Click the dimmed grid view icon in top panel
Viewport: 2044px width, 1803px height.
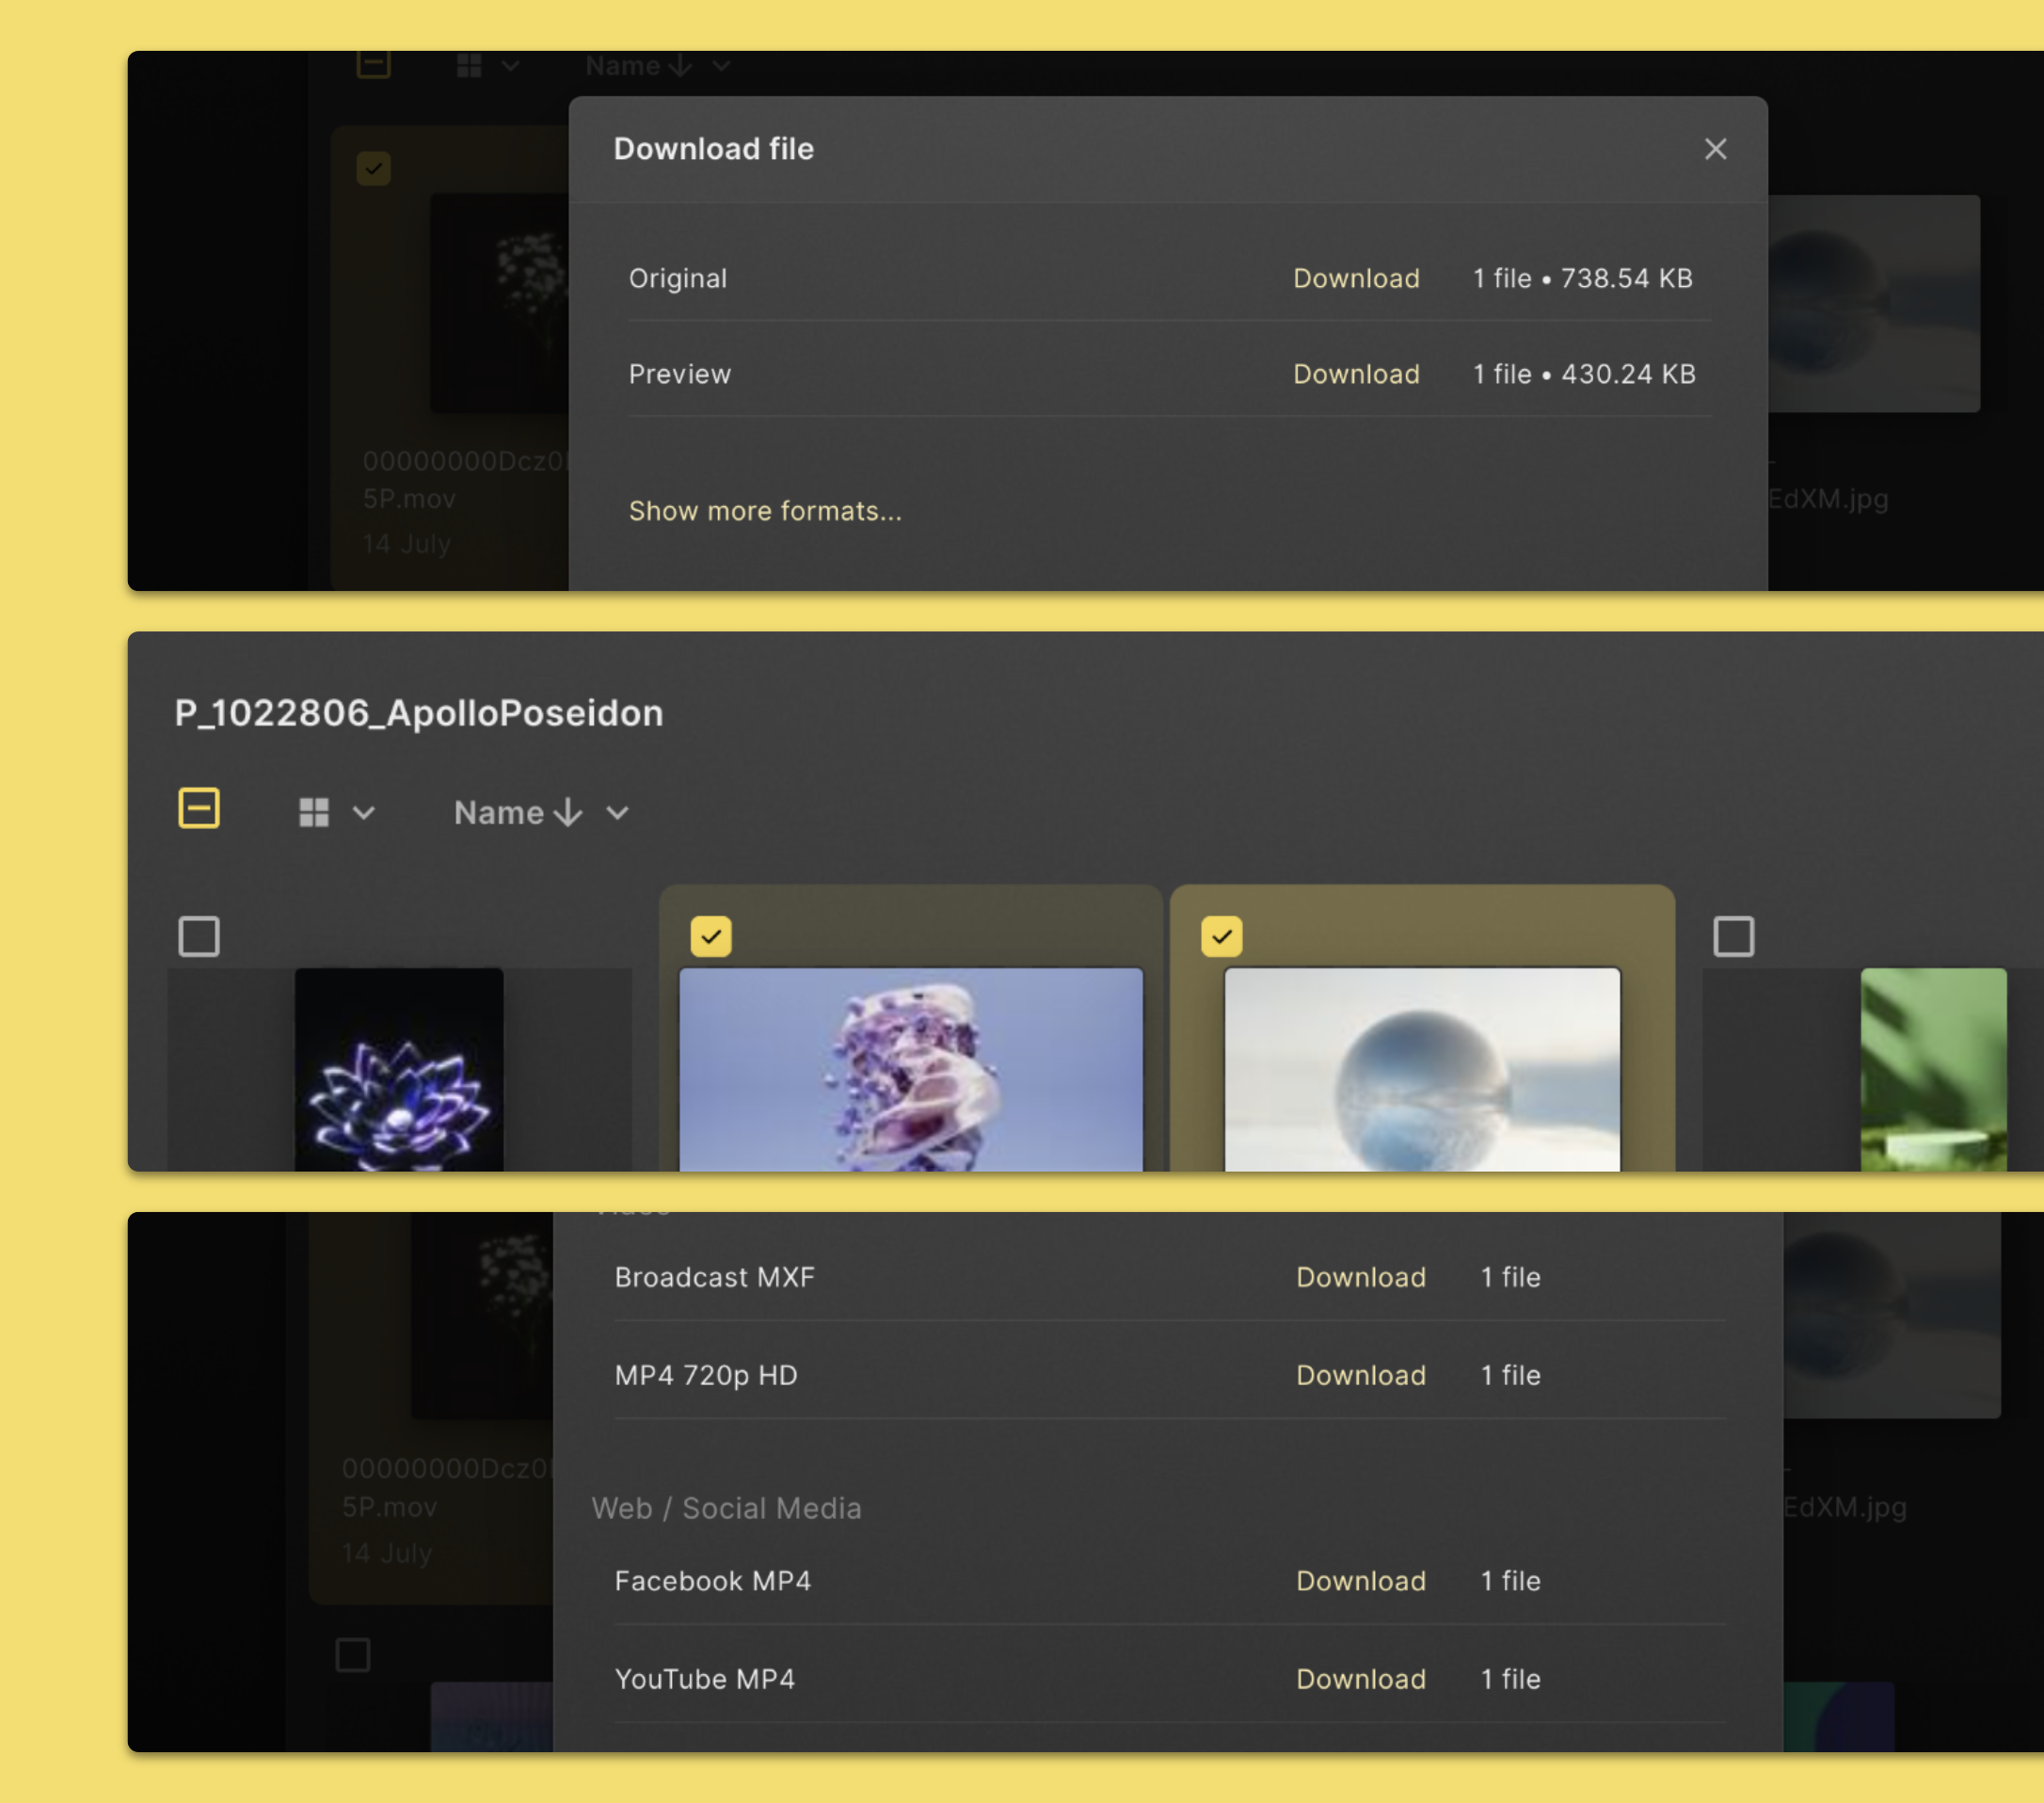tap(469, 66)
